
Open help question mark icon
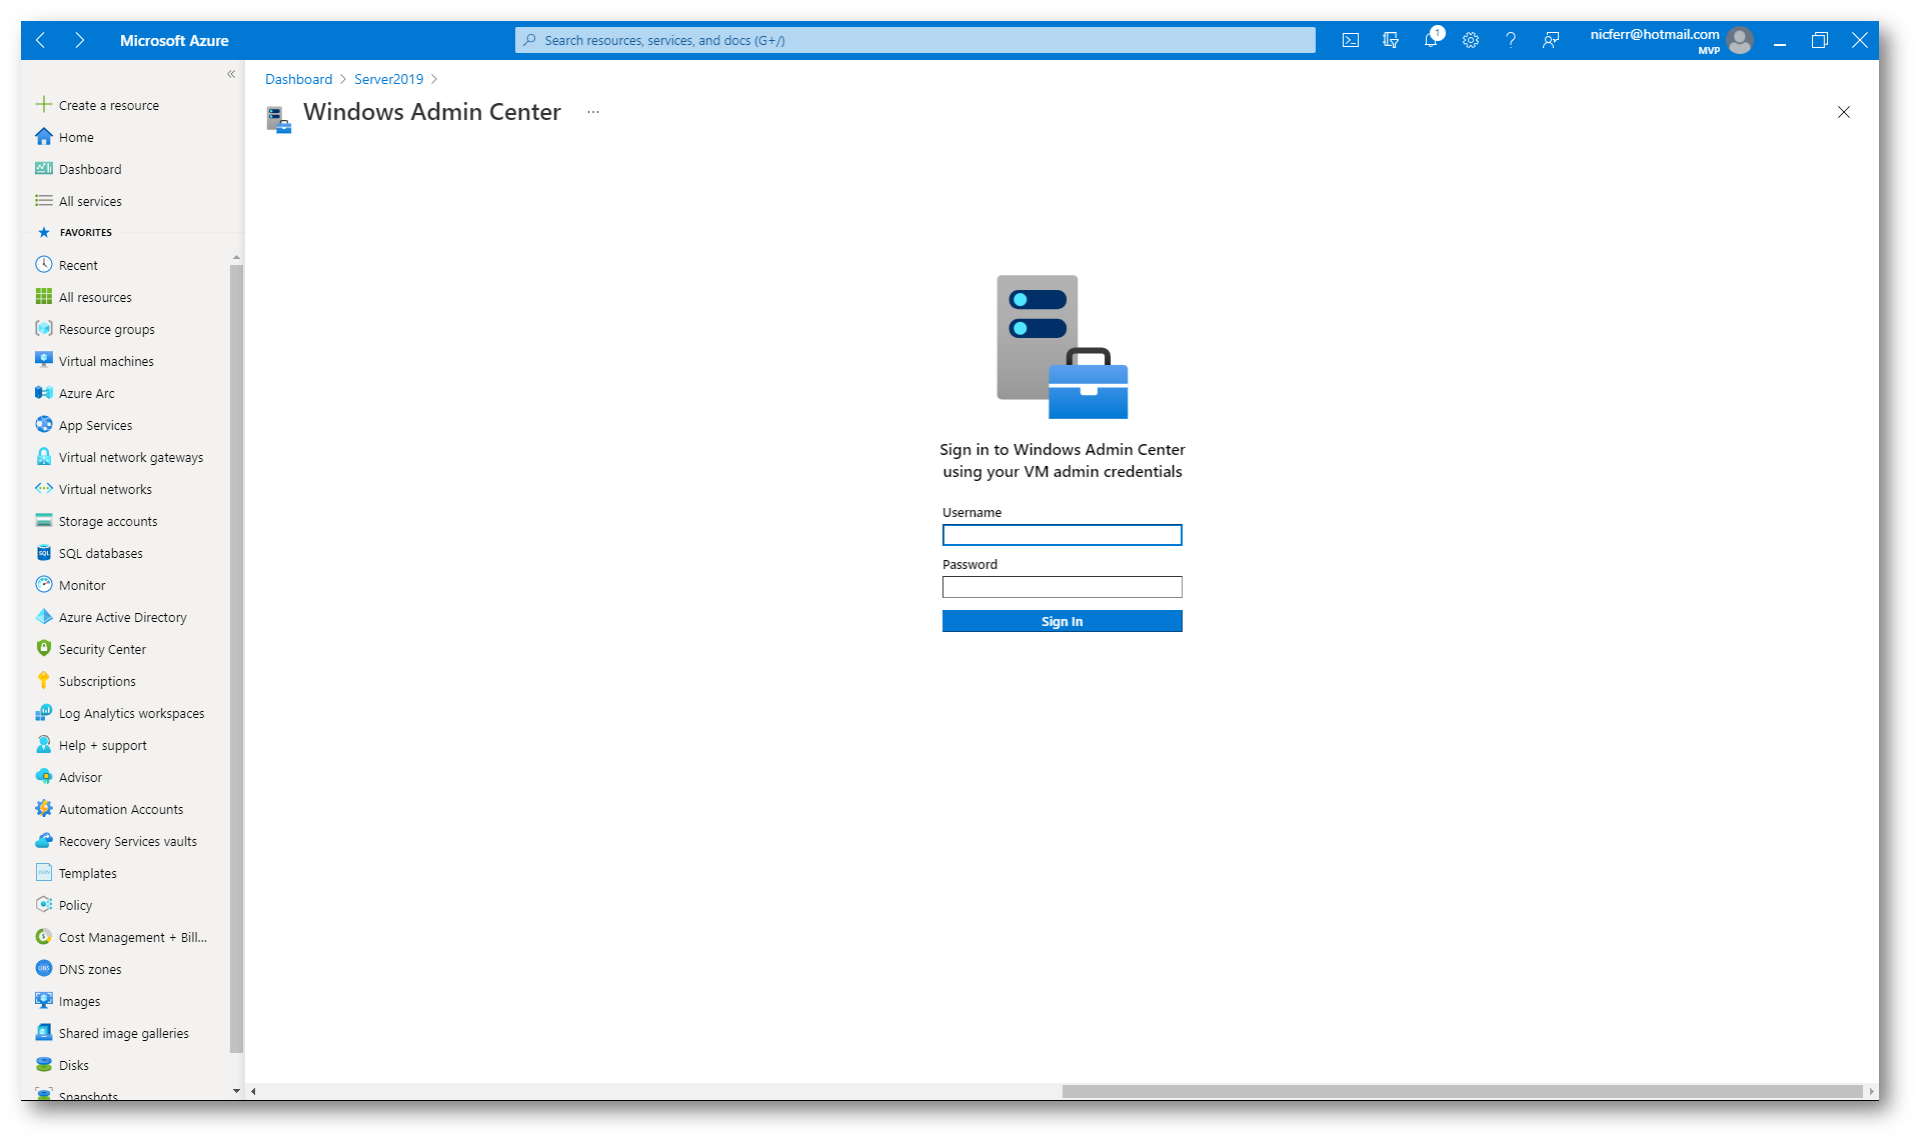click(1510, 40)
